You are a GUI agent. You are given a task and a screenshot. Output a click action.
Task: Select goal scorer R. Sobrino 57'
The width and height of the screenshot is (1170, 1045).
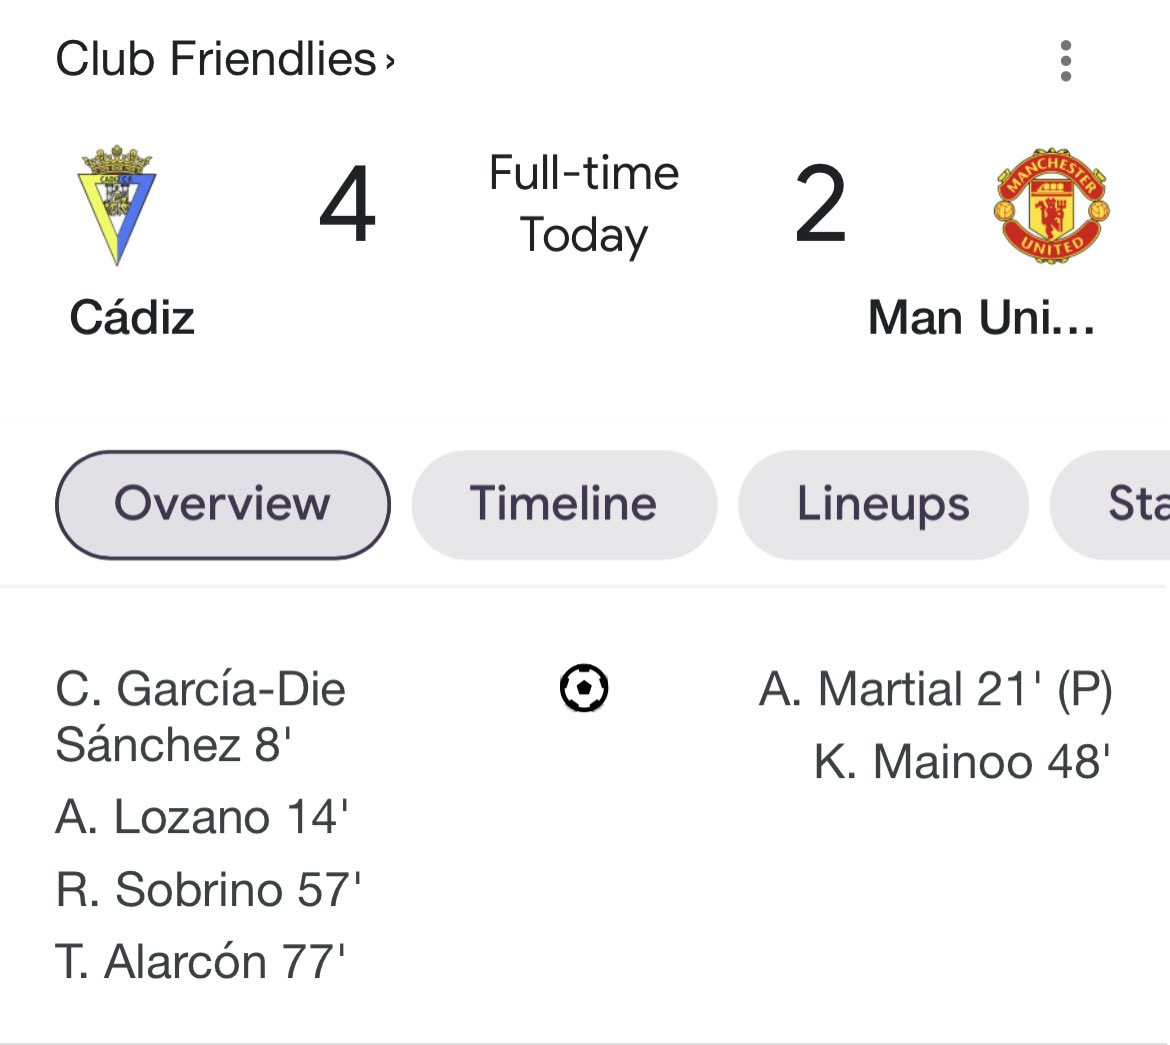[x=208, y=889]
